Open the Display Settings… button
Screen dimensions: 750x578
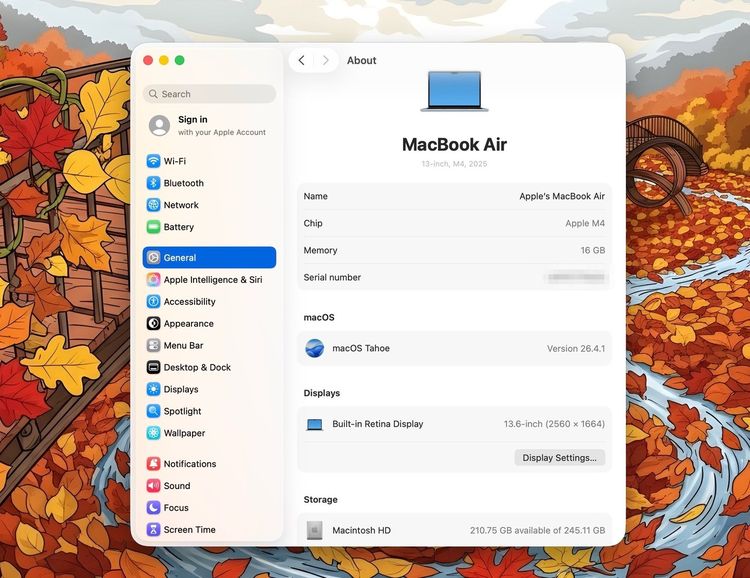coord(560,457)
